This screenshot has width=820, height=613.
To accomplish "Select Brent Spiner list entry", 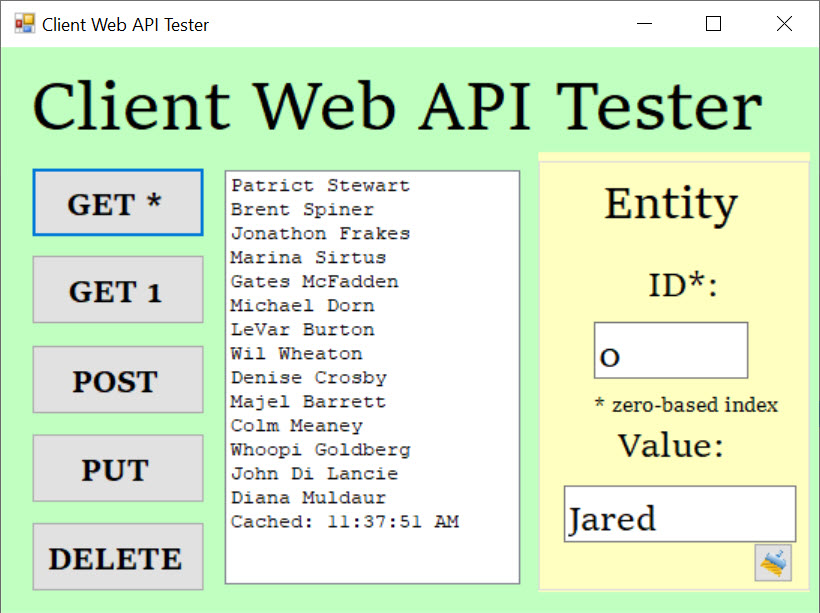I will (302, 209).
